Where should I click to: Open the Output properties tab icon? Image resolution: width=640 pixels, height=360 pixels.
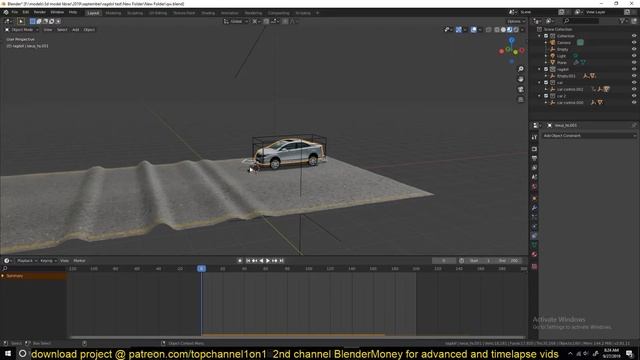click(x=534, y=158)
